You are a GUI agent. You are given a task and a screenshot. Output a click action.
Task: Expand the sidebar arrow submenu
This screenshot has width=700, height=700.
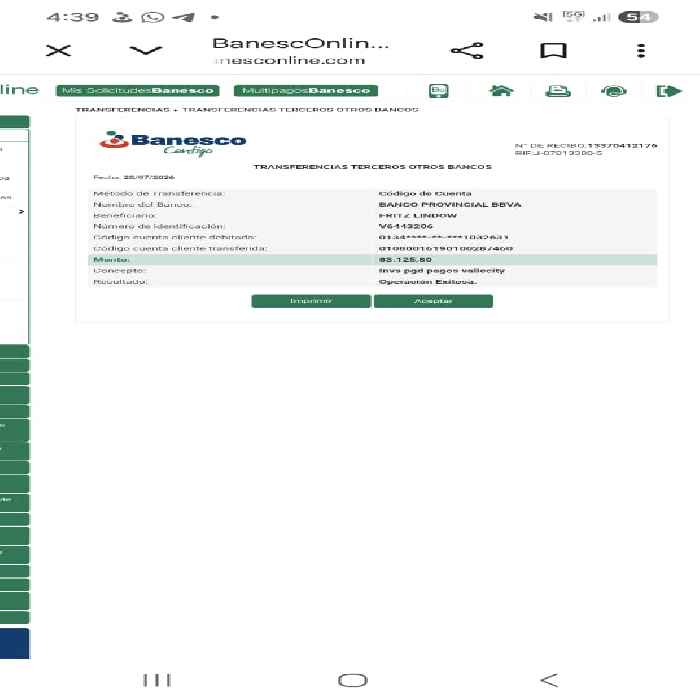(x=21, y=212)
